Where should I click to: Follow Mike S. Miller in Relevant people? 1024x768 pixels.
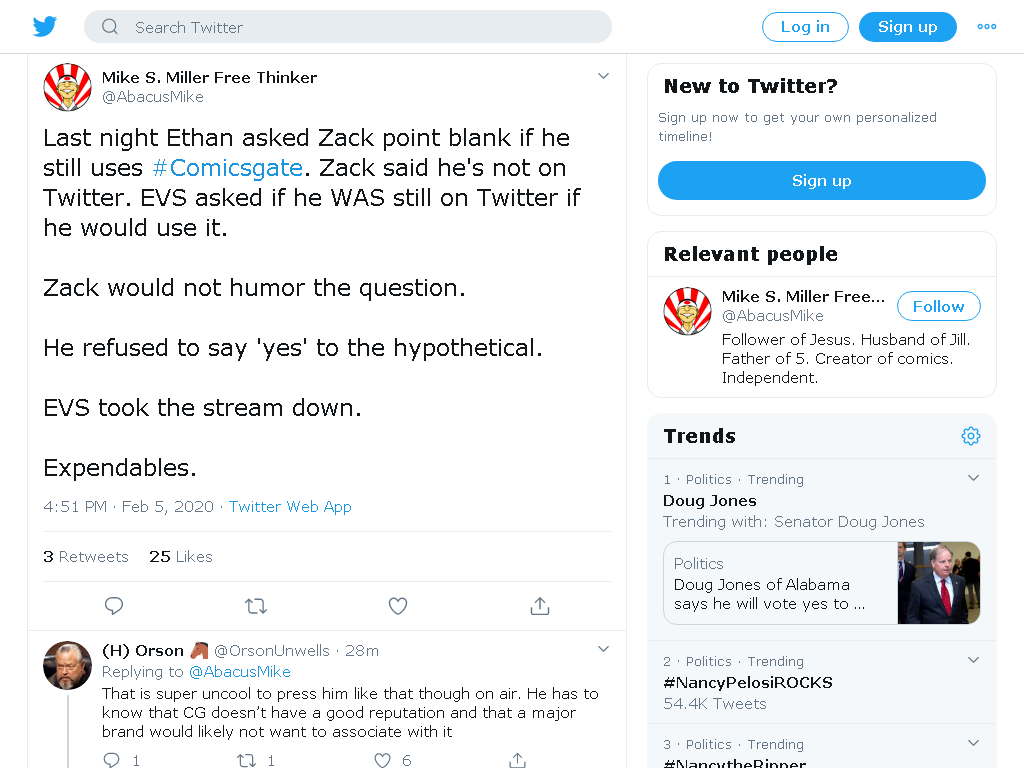tap(938, 306)
